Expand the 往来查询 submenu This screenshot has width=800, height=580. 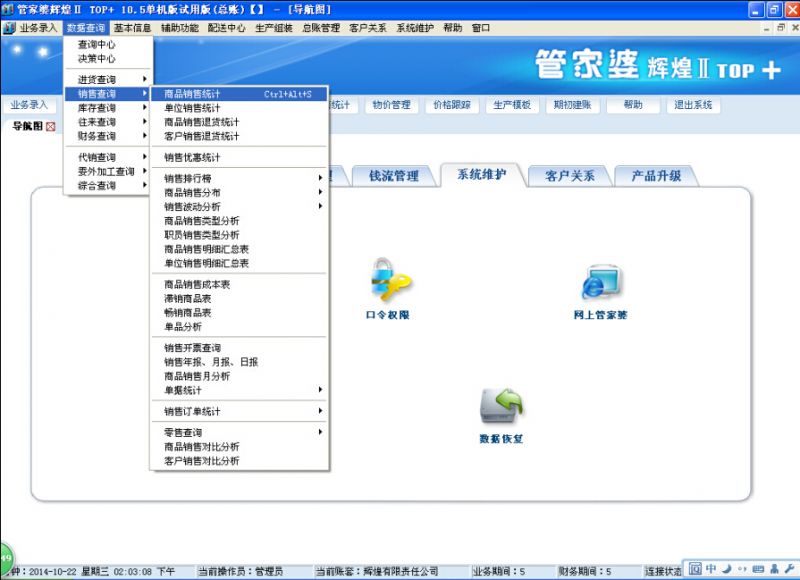108,122
